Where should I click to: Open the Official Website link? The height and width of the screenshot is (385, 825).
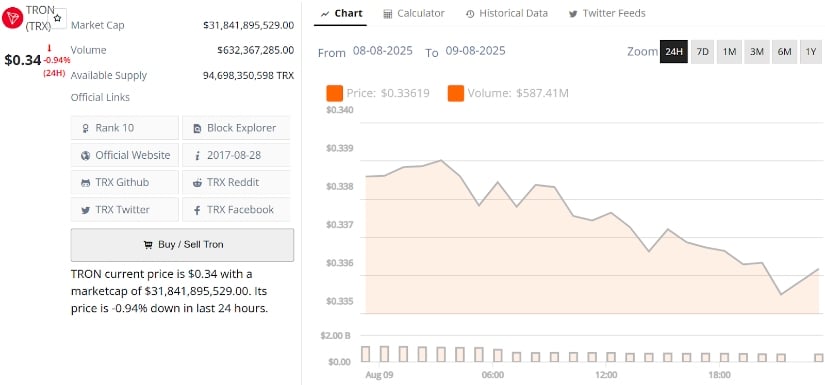[125, 155]
